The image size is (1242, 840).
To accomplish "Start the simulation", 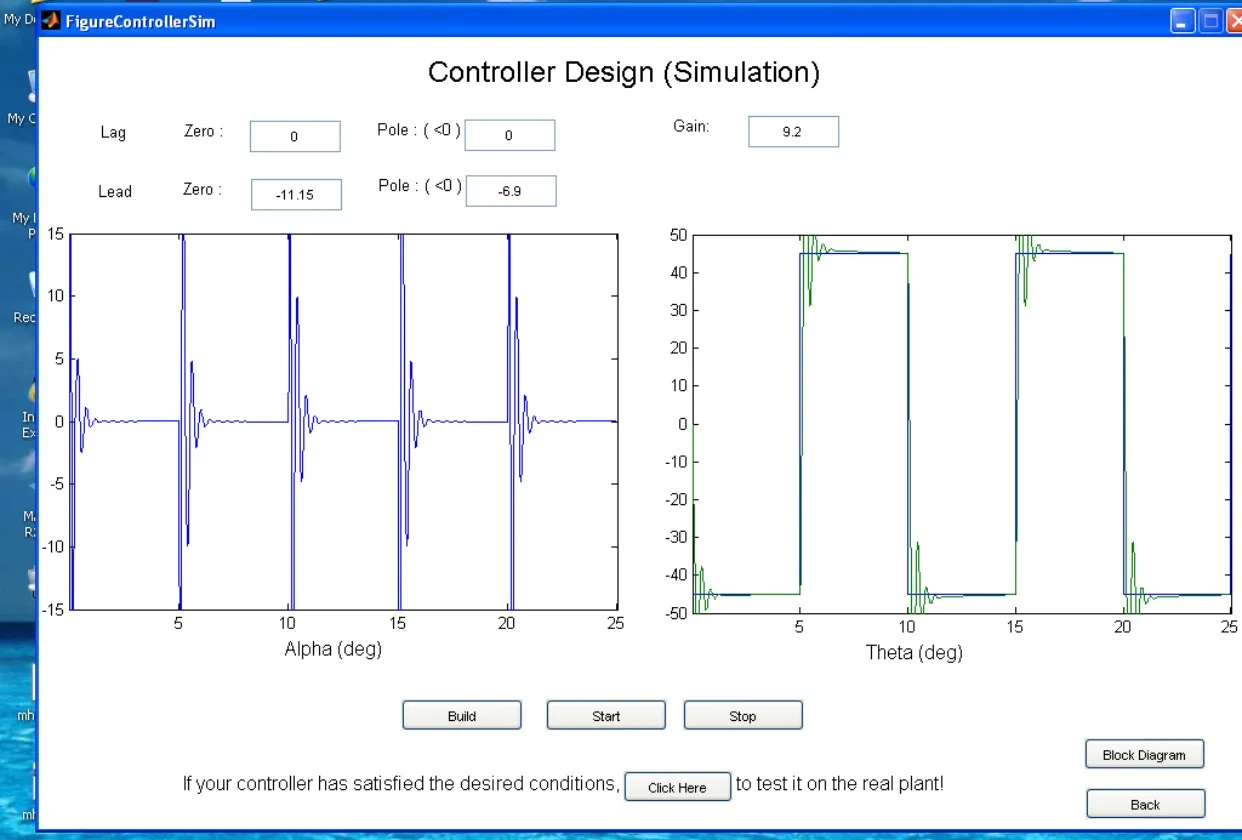I will pyautogui.click(x=605, y=716).
